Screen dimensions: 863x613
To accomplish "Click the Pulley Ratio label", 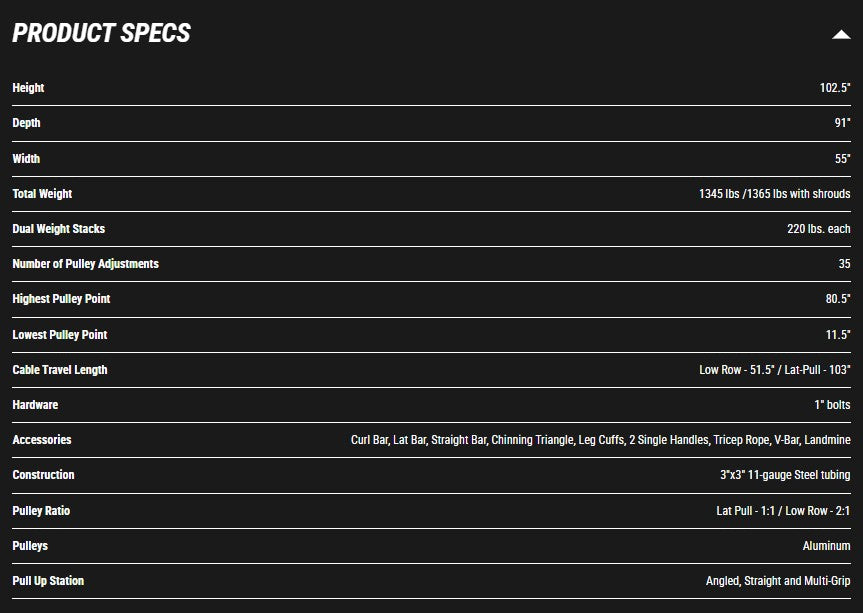I will pos(41,511).
